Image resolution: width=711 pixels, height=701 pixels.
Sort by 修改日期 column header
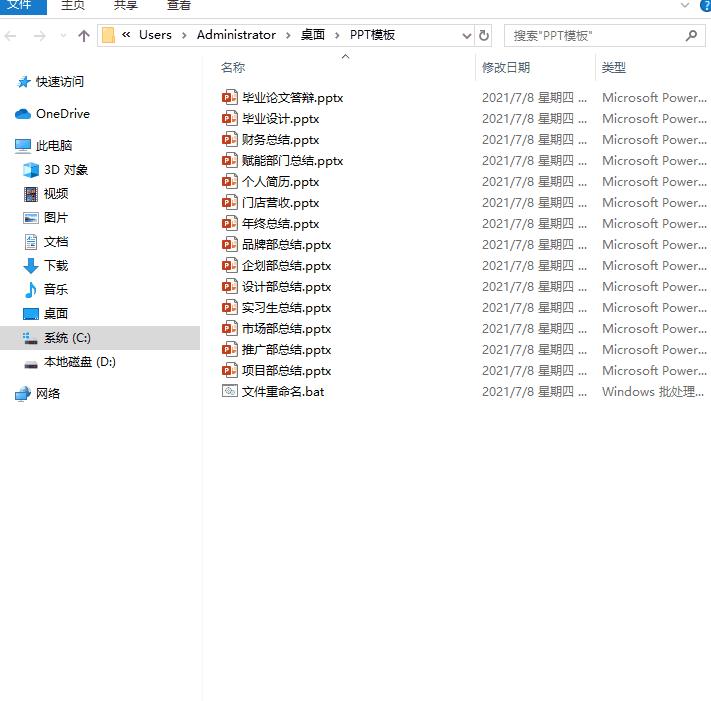(x=506, y=68)
